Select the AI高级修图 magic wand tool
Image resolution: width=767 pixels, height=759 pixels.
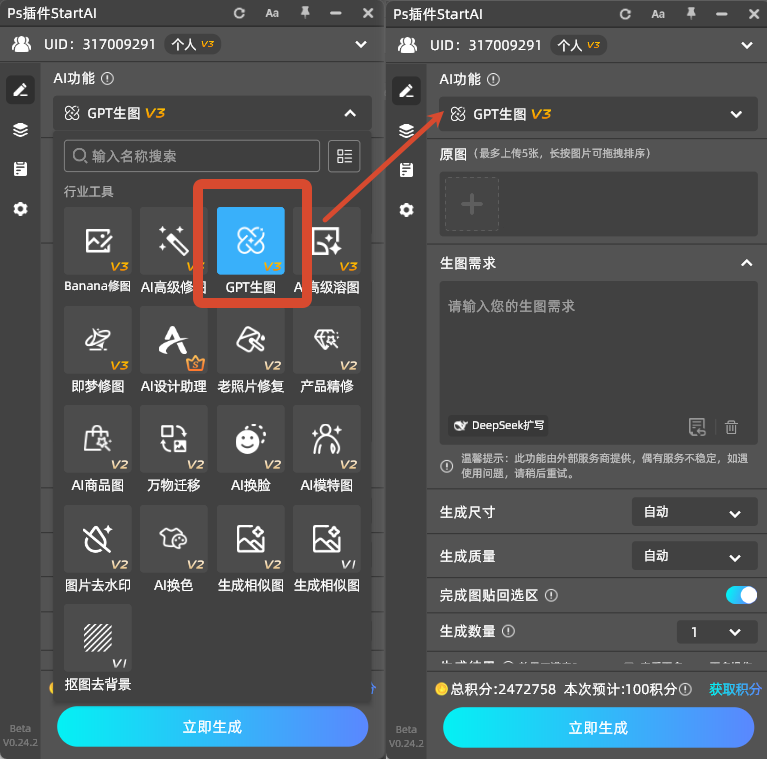pyautogui.click(x=174, y=241)
